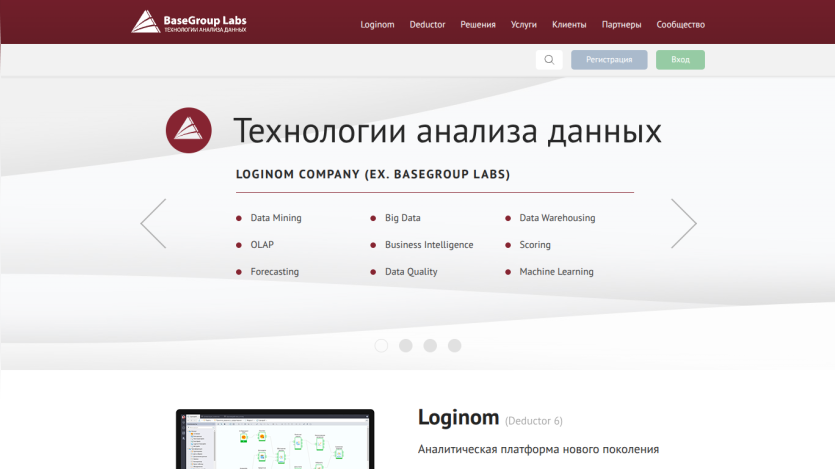
Task: Click the Machine Learning bullet text
Action: tap(556, 271)
